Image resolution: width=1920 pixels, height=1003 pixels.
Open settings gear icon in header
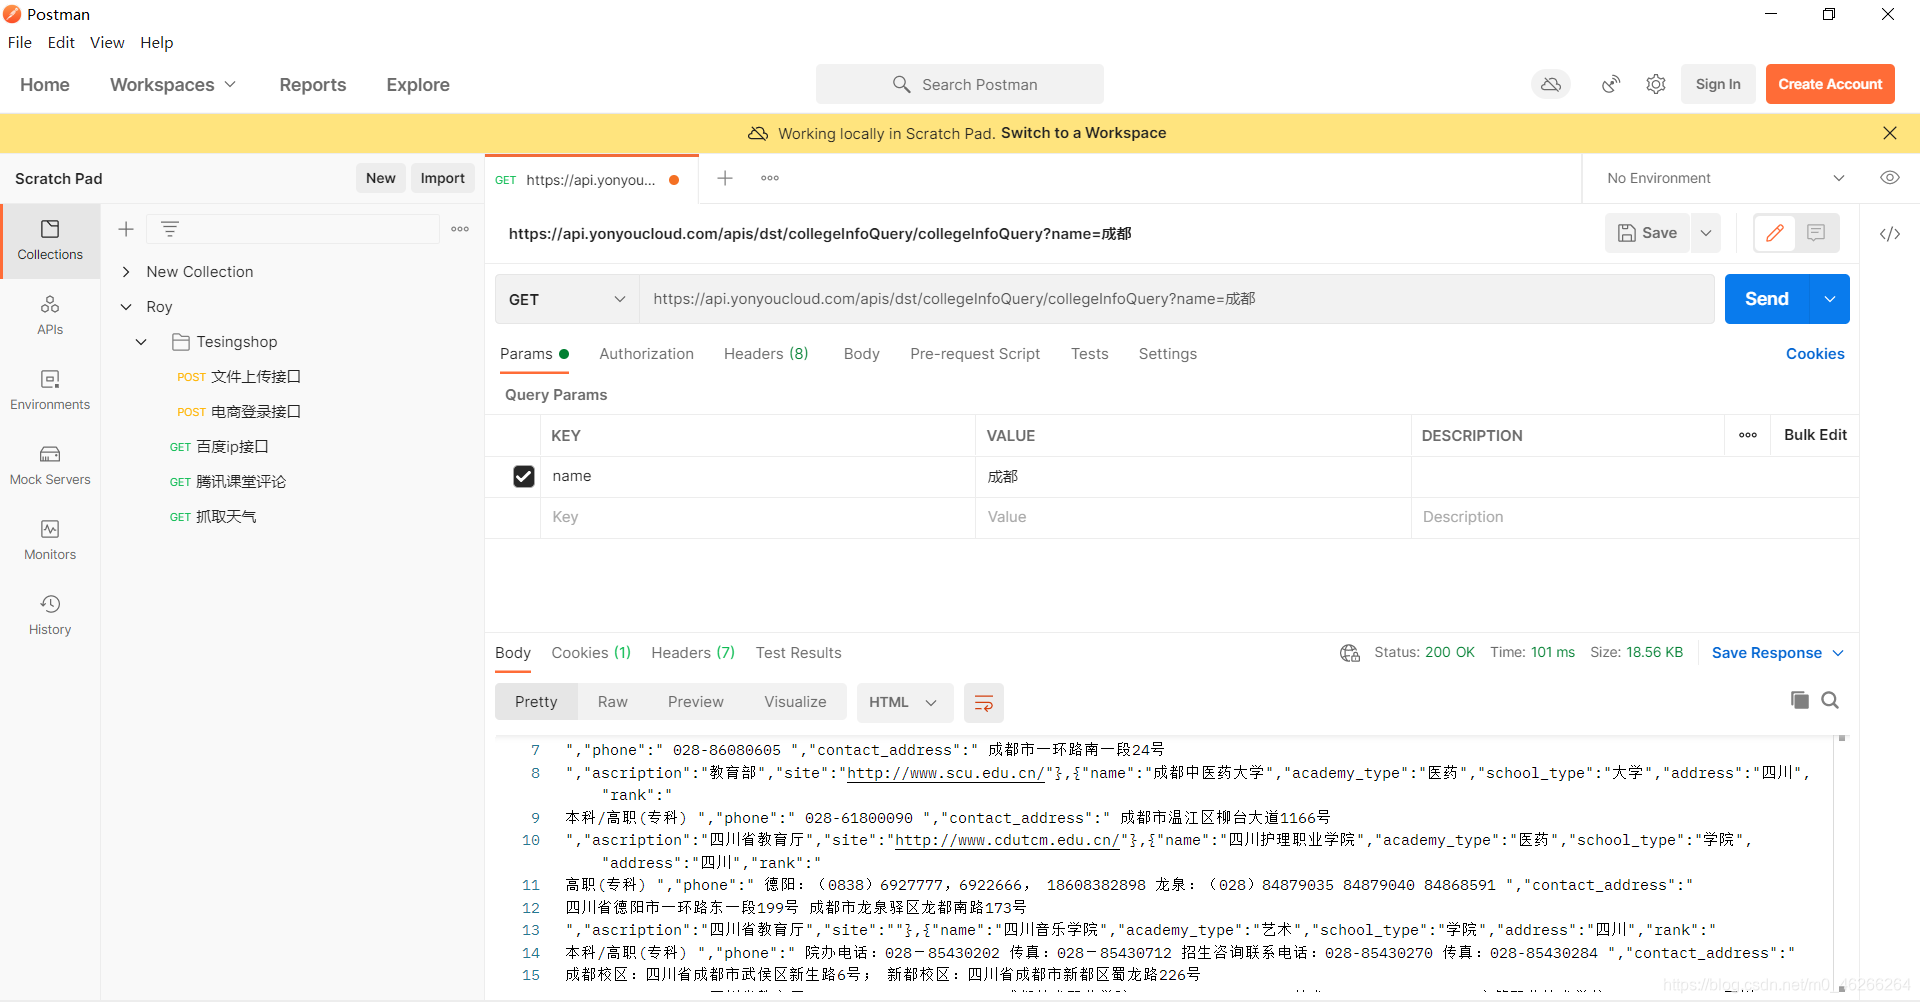(x=1656, y=84)
